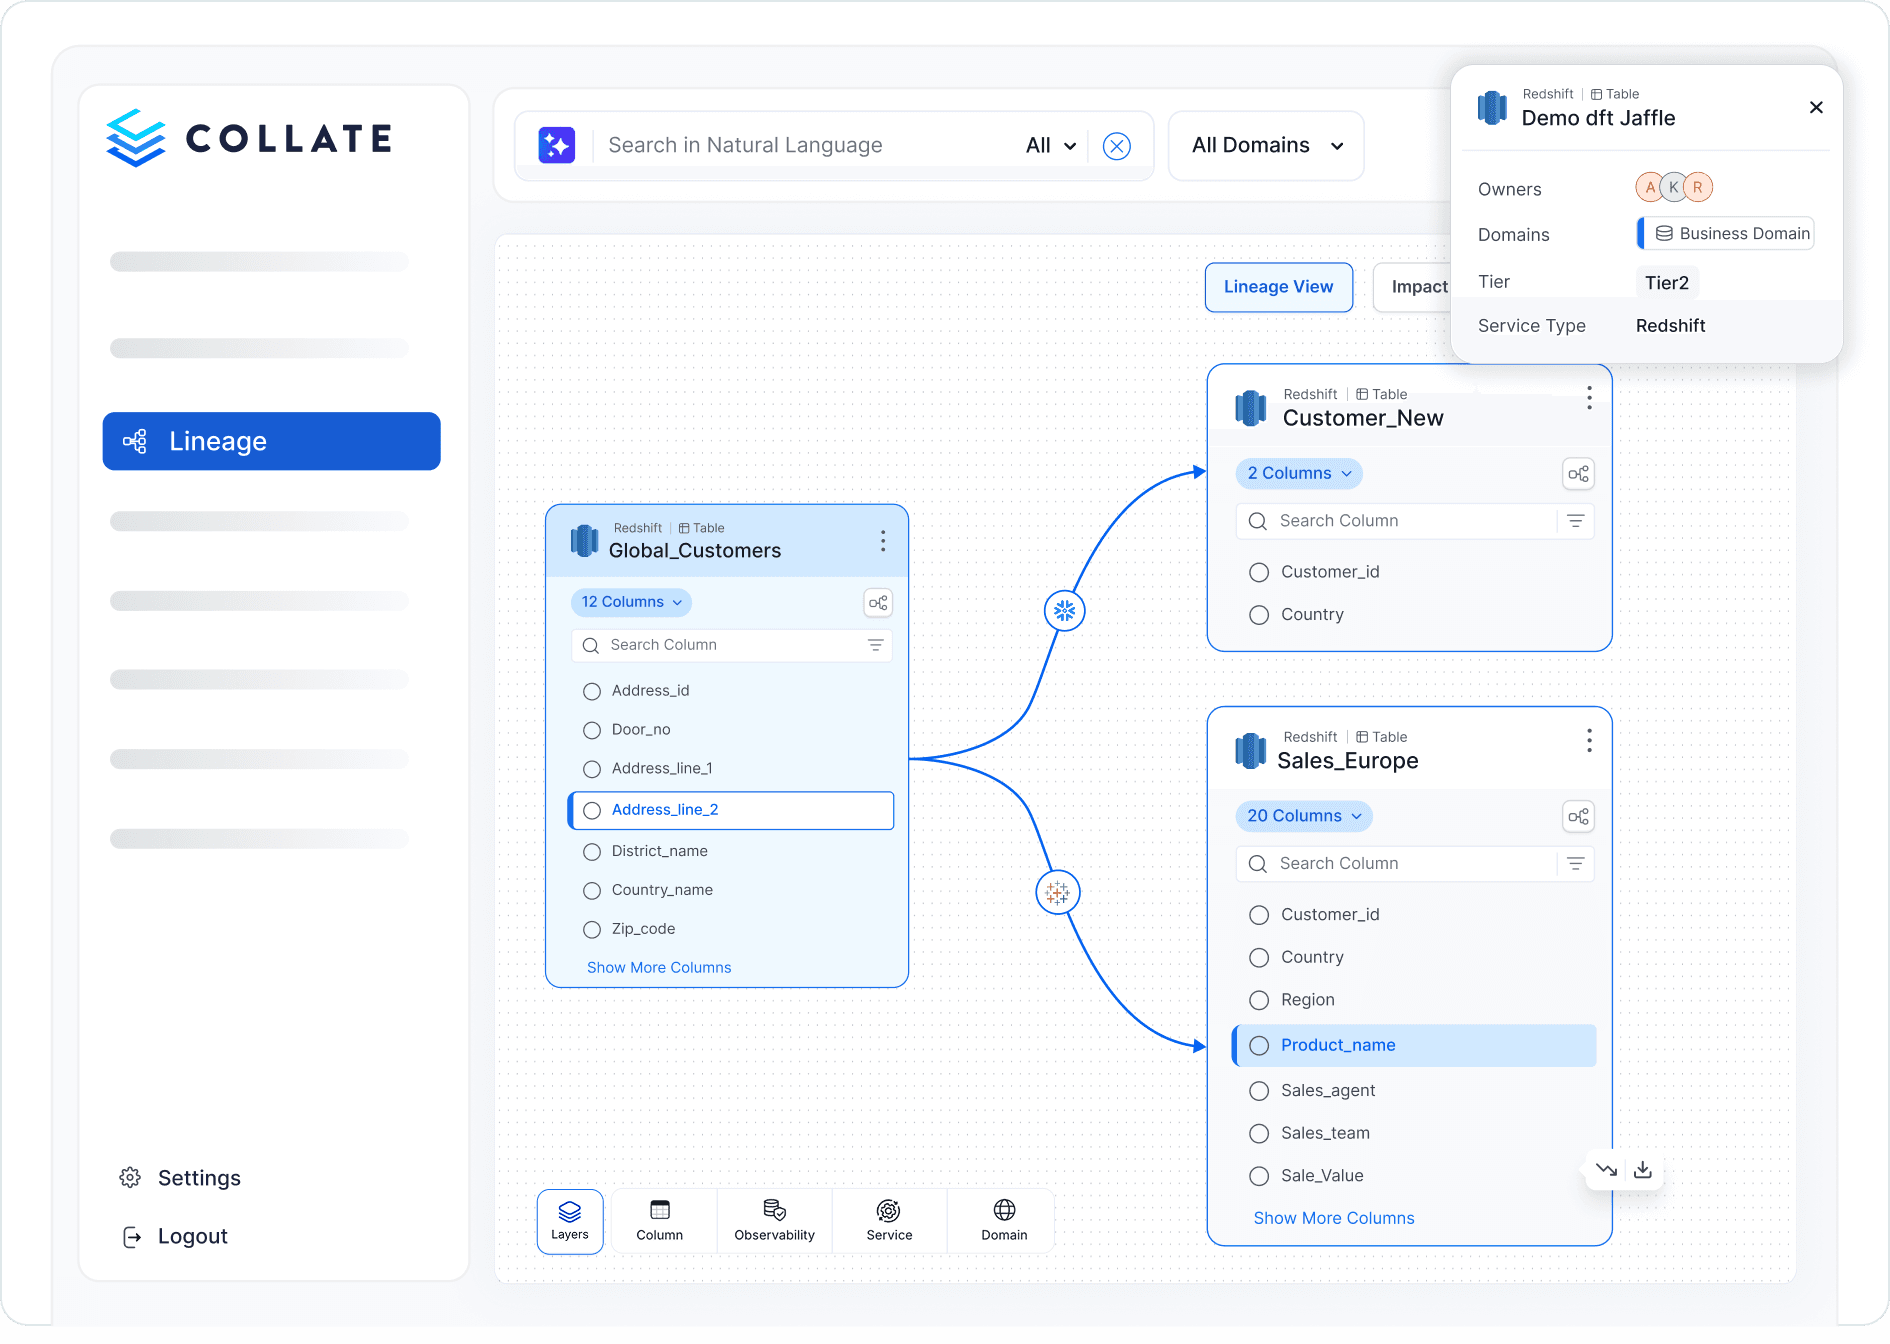Image resolution: width=1890 pixels, height=1344 pixels.
Task: Select the Observability layer option
Action: [x=774, y=1220]
